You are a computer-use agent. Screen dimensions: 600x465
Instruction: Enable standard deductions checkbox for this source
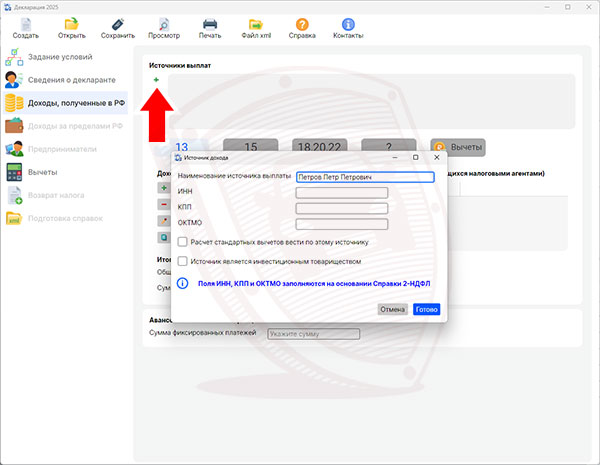pos(182,241)
